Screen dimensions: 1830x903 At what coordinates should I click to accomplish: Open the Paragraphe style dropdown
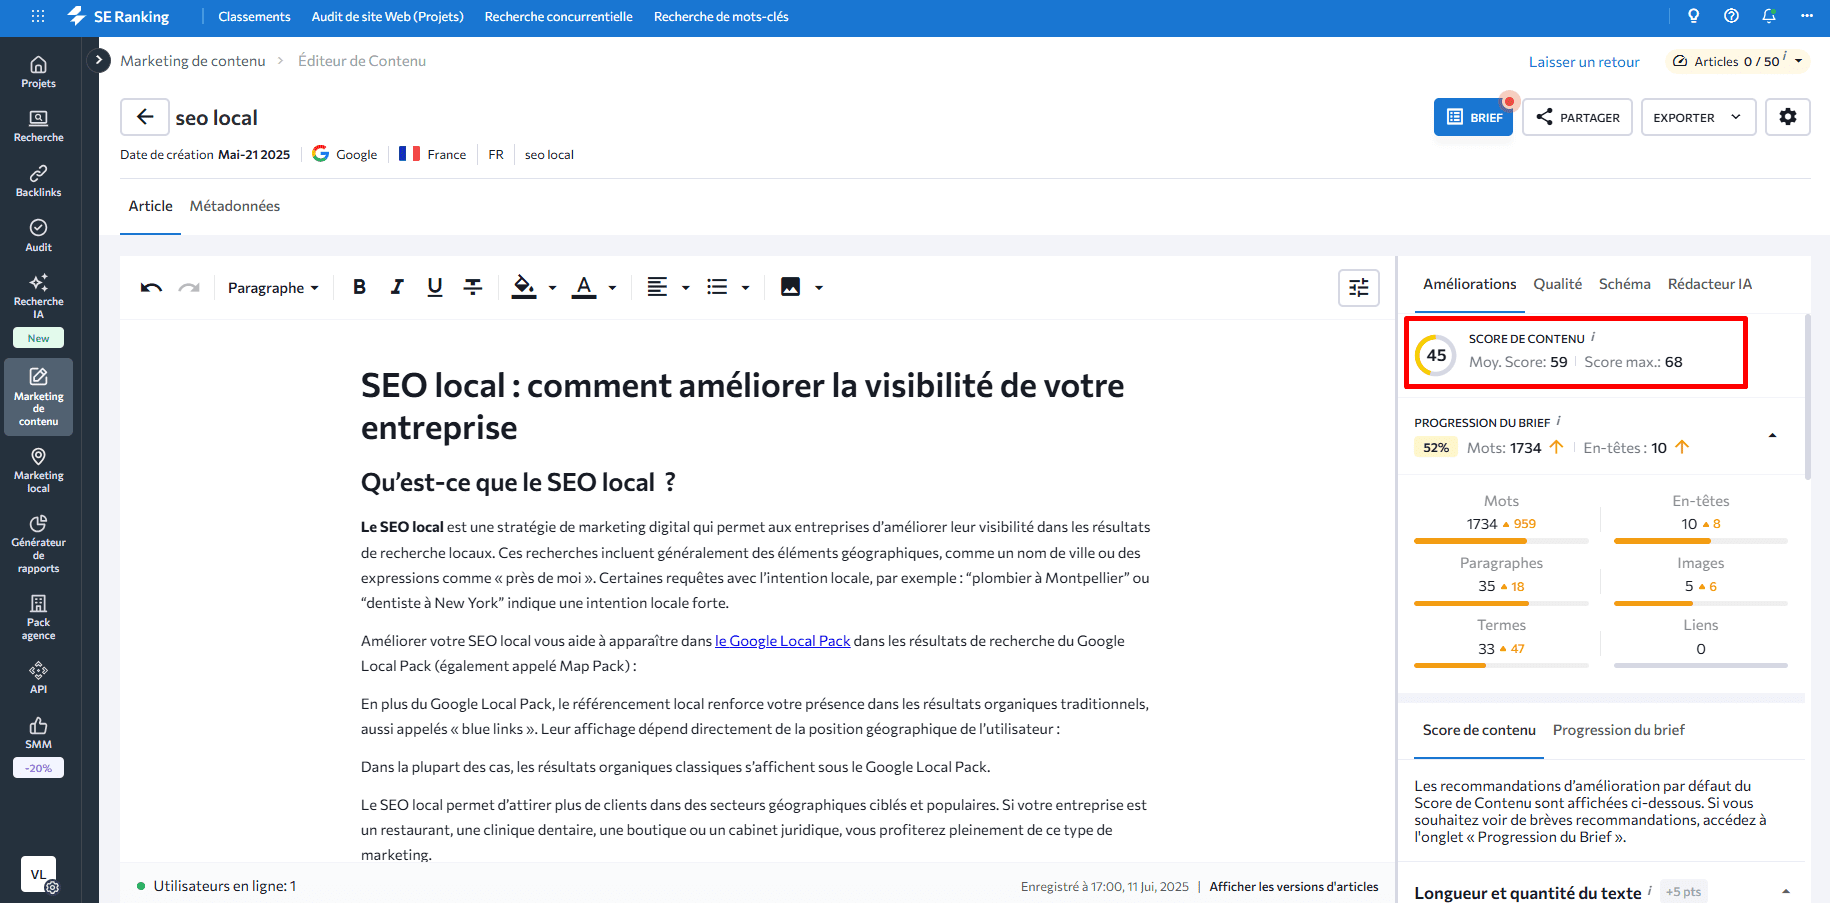[x=273, y=288]
